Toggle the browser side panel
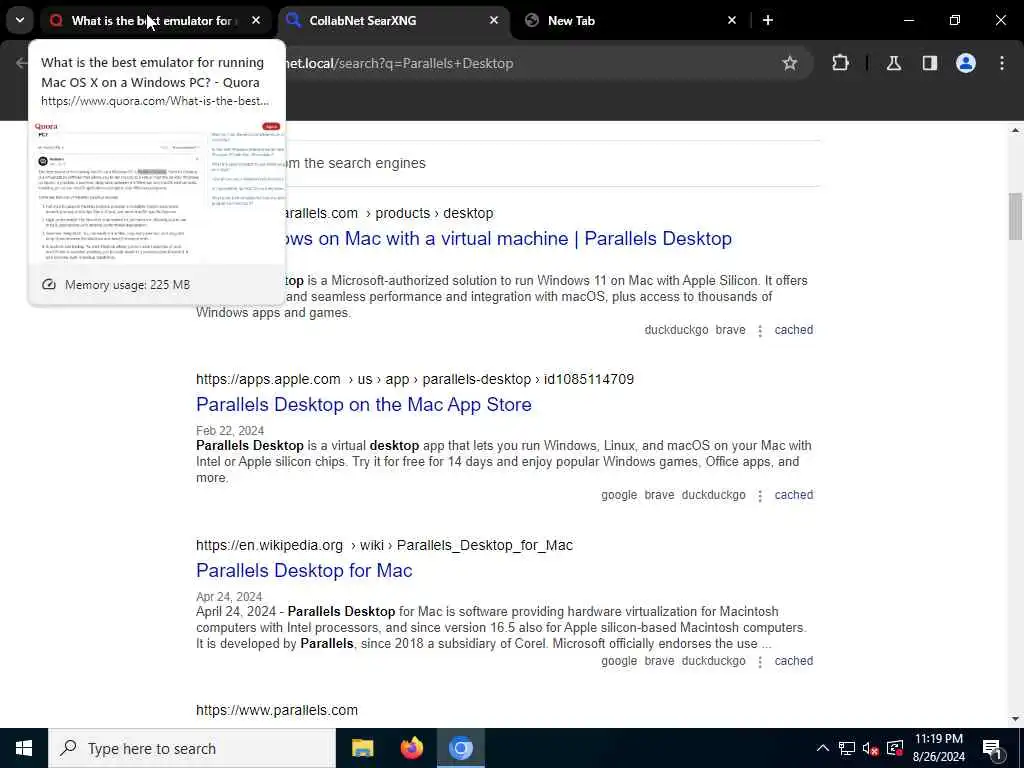1024x768 pixels. coord(930,63)
